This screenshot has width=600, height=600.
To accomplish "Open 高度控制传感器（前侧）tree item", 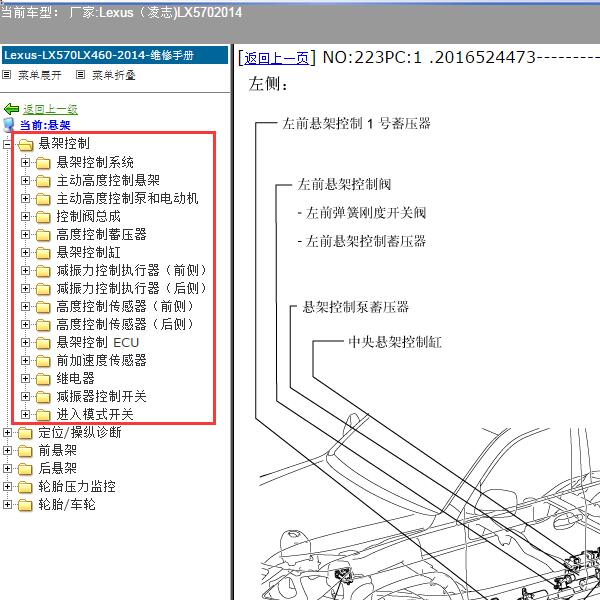I will click(125, 306).
